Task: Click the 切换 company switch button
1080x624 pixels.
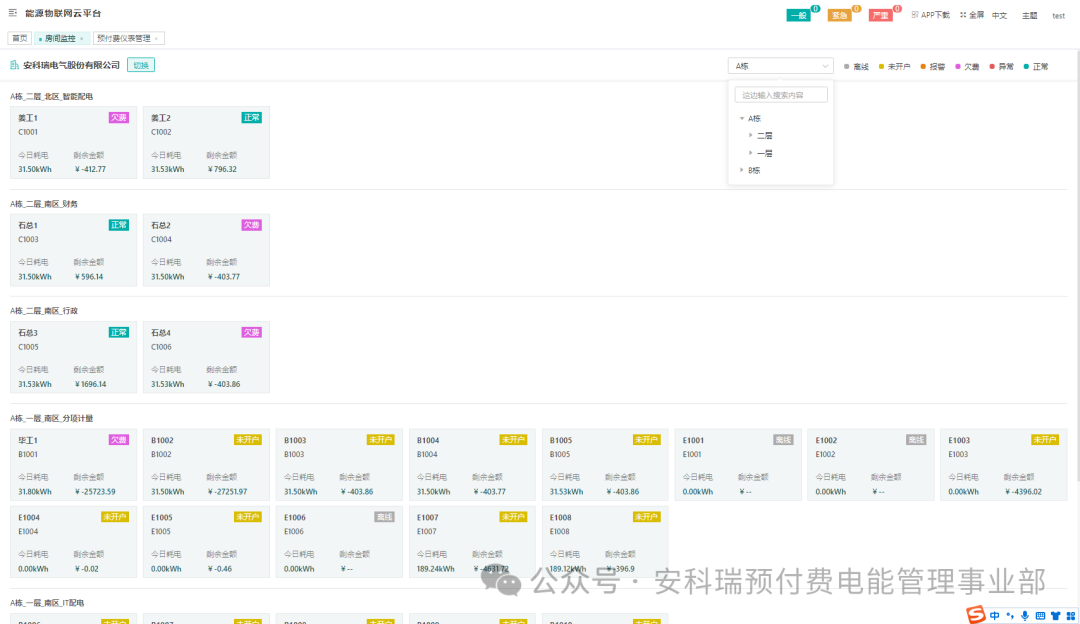Action: pos(141,65)
